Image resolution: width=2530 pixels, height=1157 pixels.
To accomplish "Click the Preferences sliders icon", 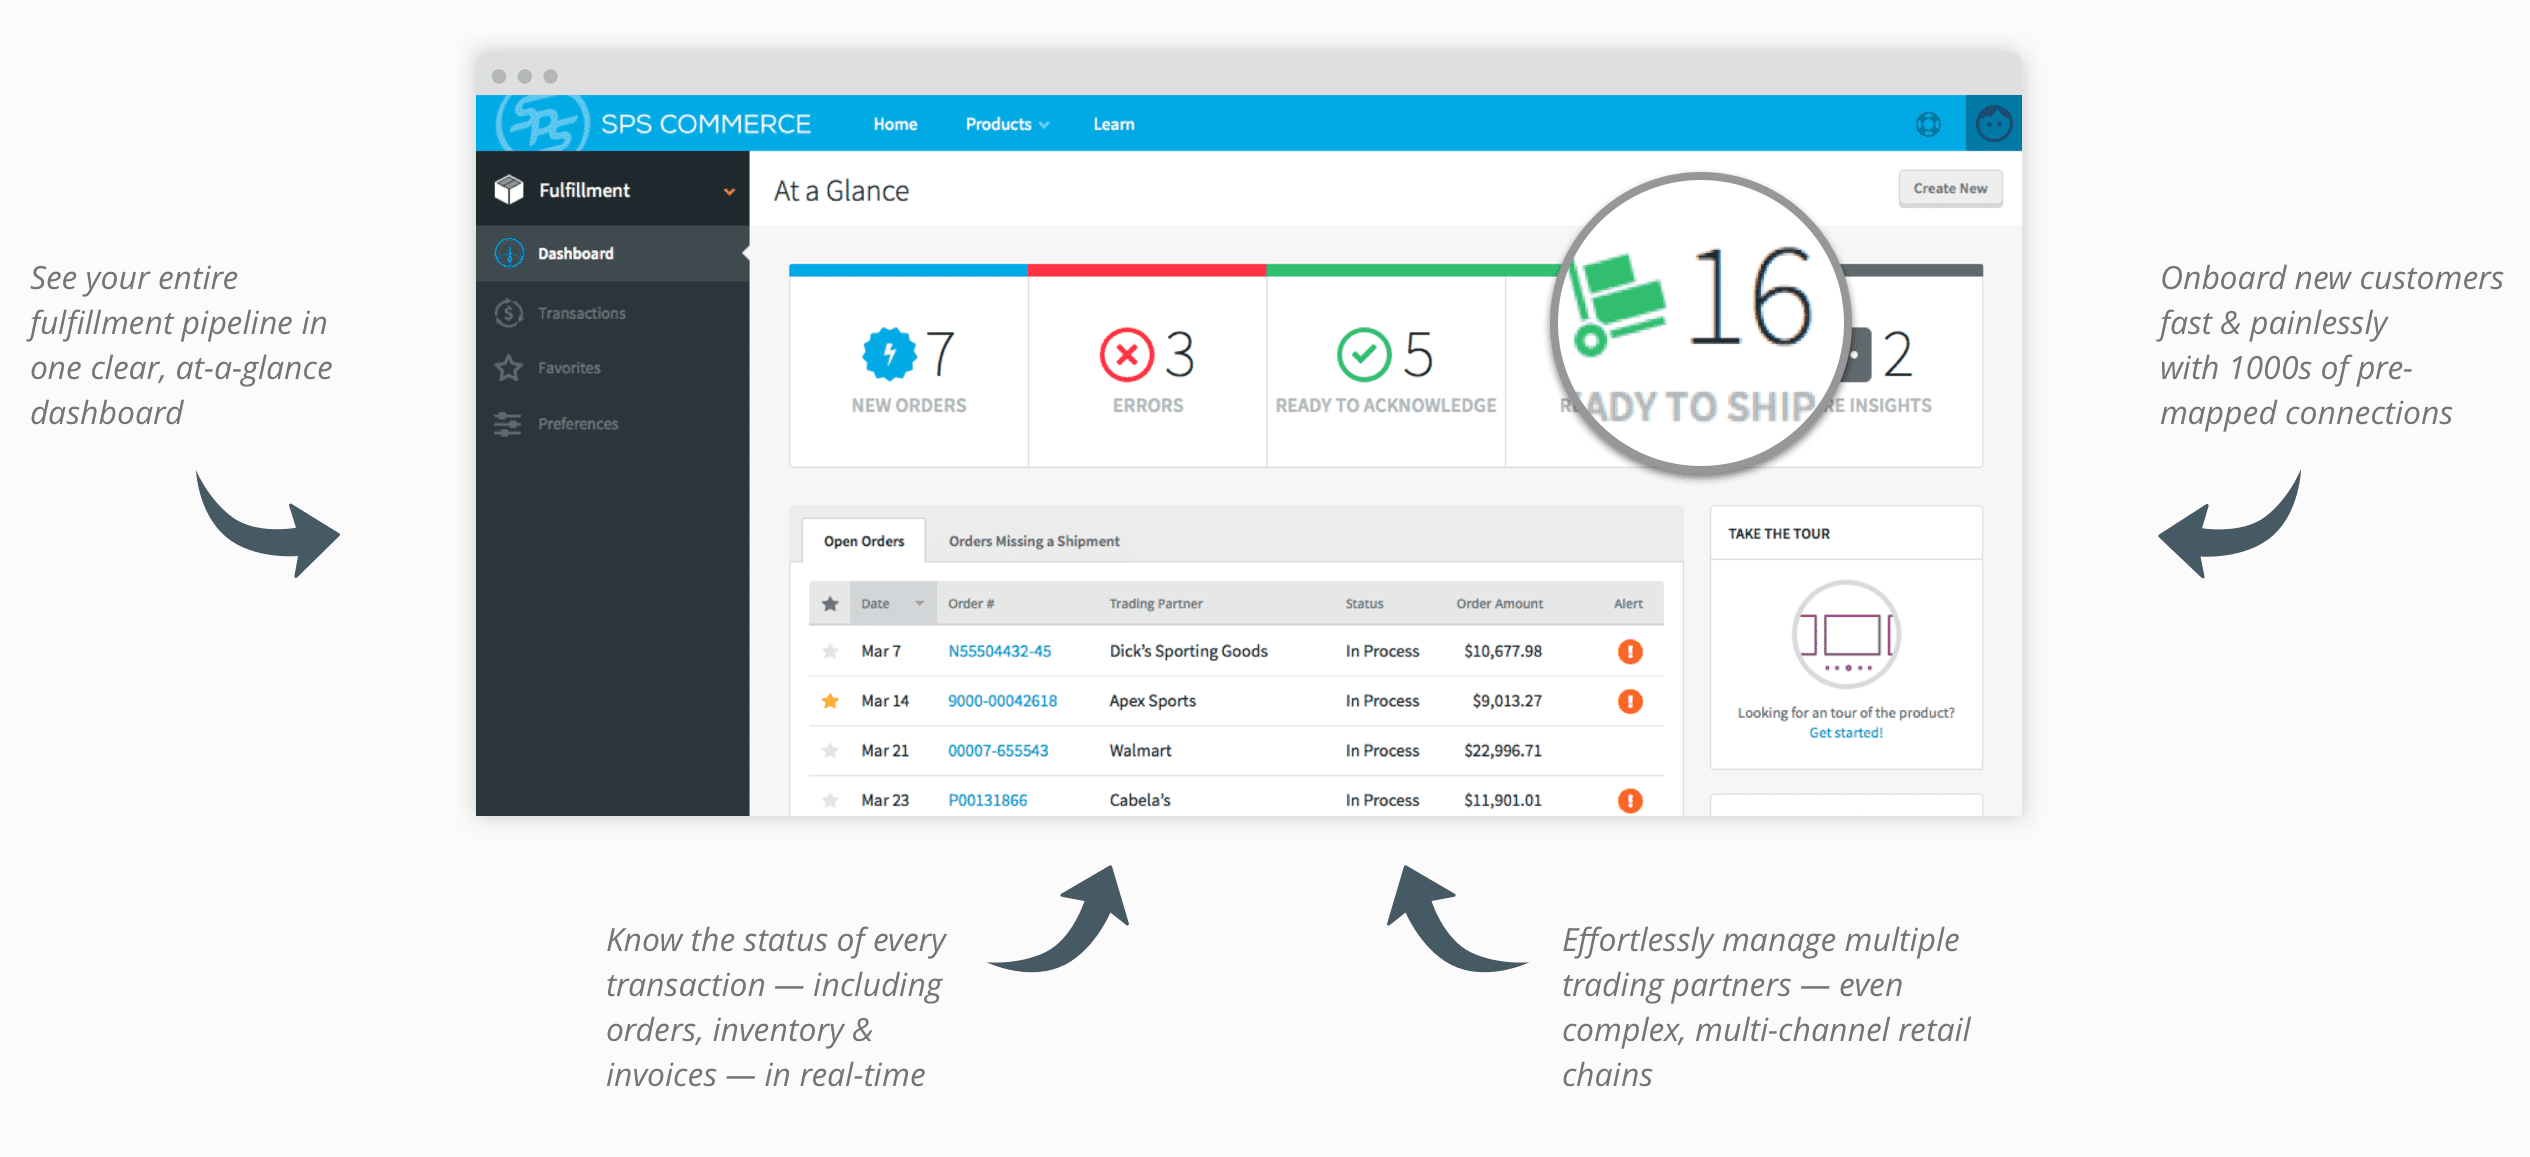I will [508, 424].
